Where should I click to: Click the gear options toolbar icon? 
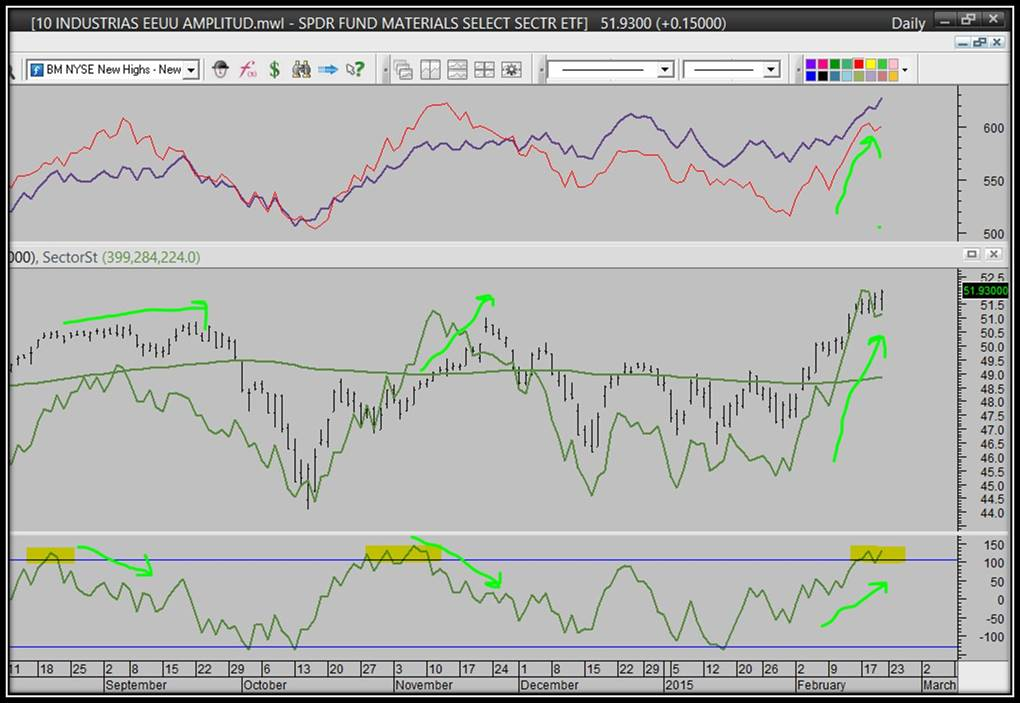(511, 70)
